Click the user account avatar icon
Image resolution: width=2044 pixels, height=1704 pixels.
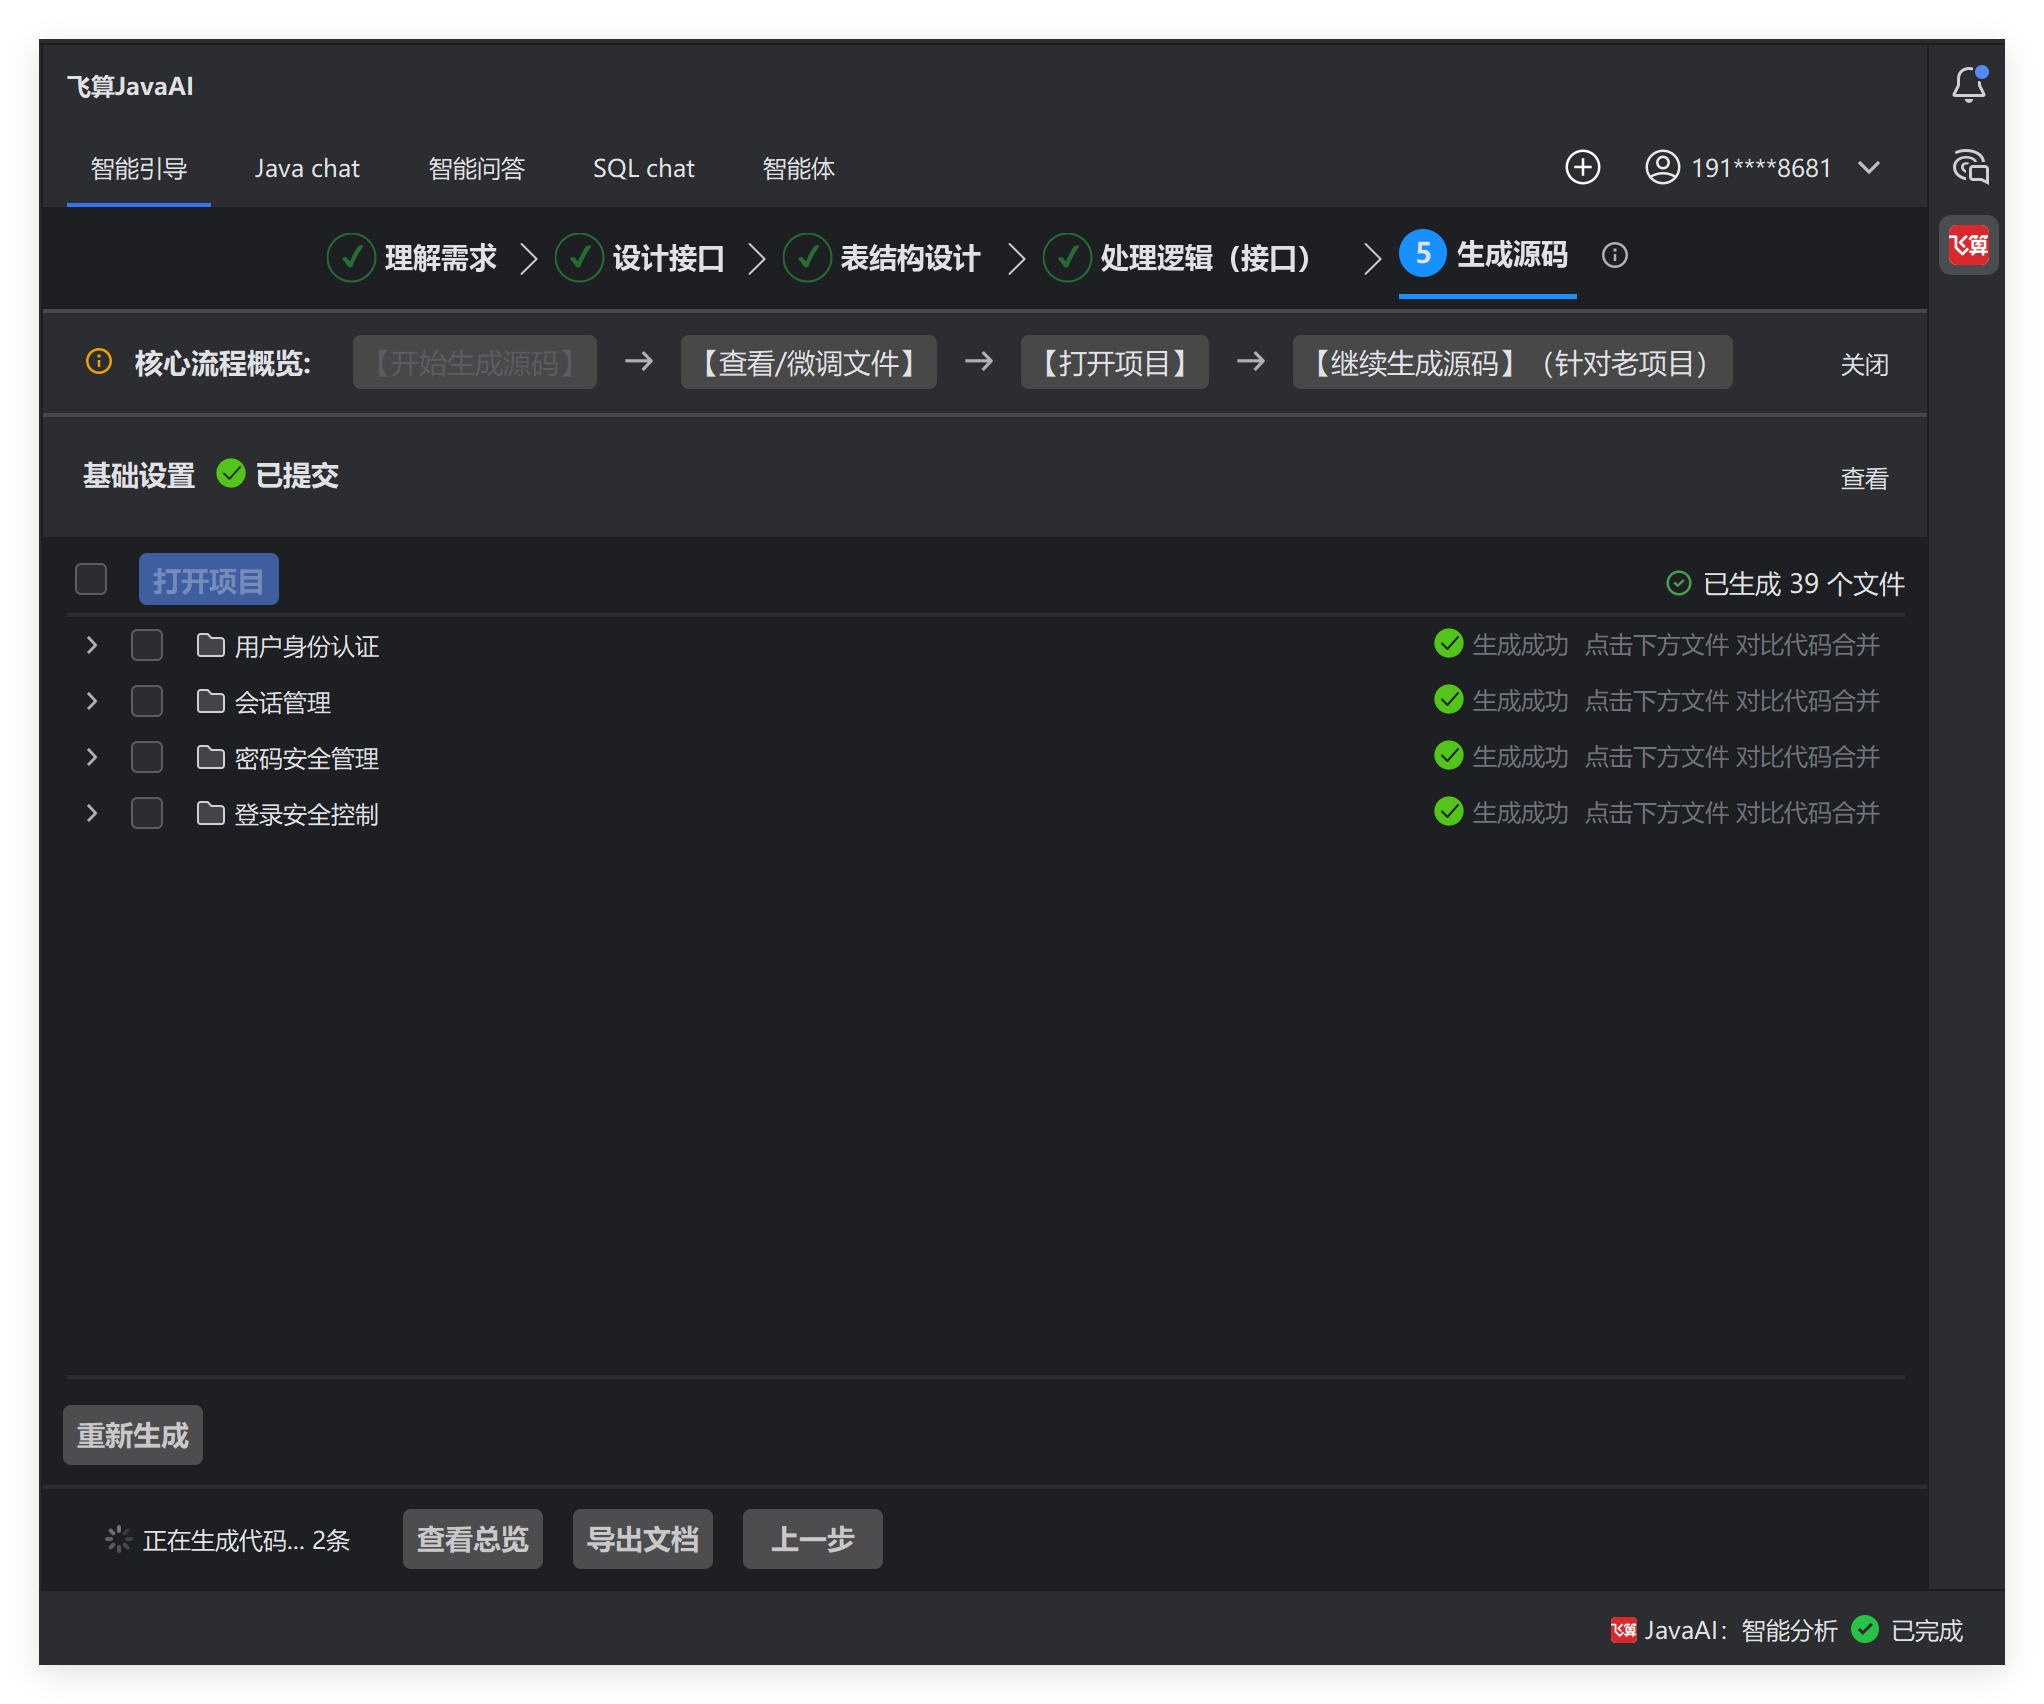pyautogui.click(x=1662, y=168)
